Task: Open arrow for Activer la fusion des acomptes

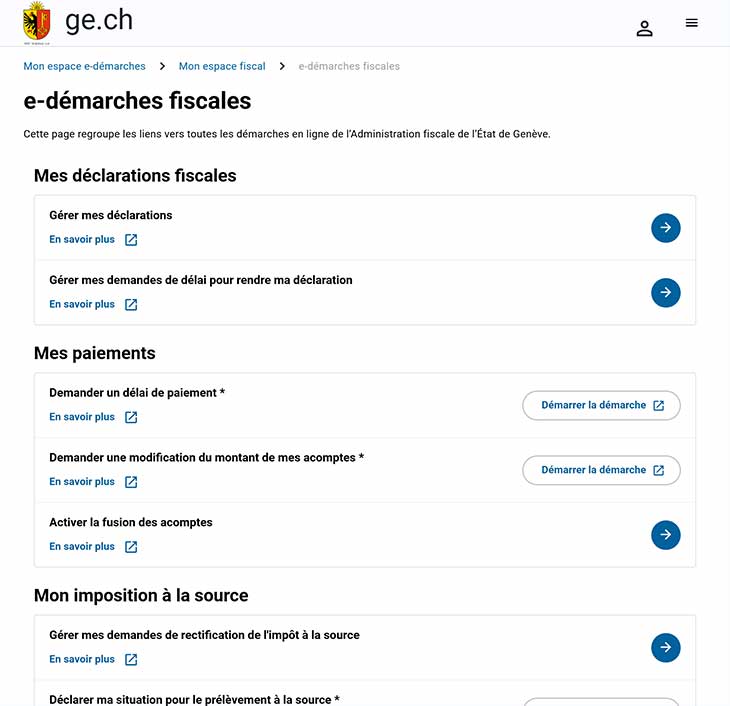Action: tap(665, 535)
